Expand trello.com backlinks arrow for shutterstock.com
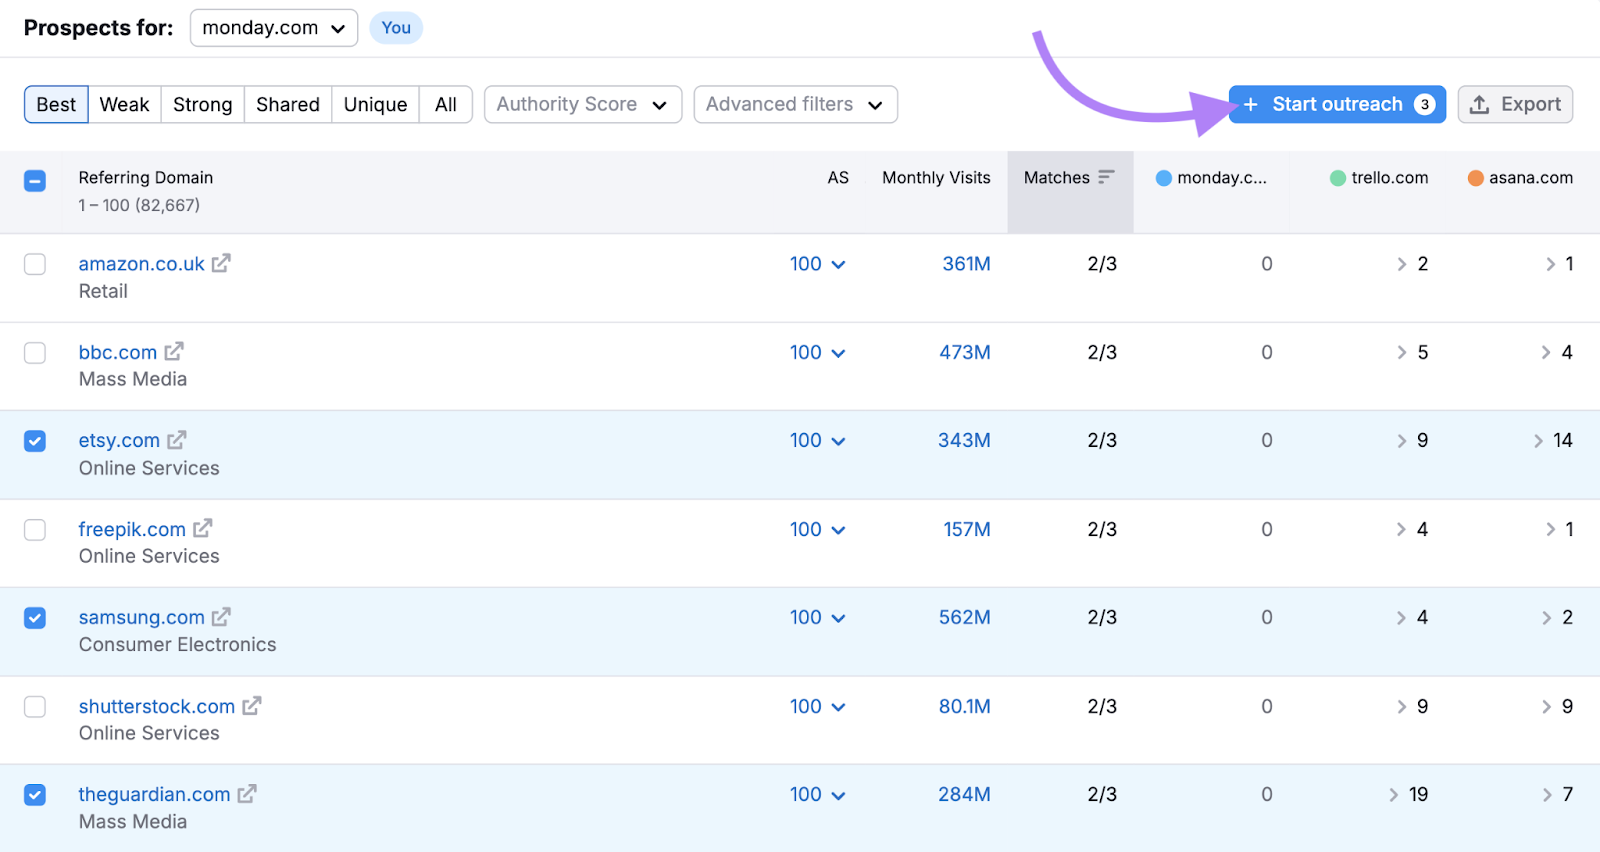This screenshot has width=1600, height=852. (x=1402, y=706)
